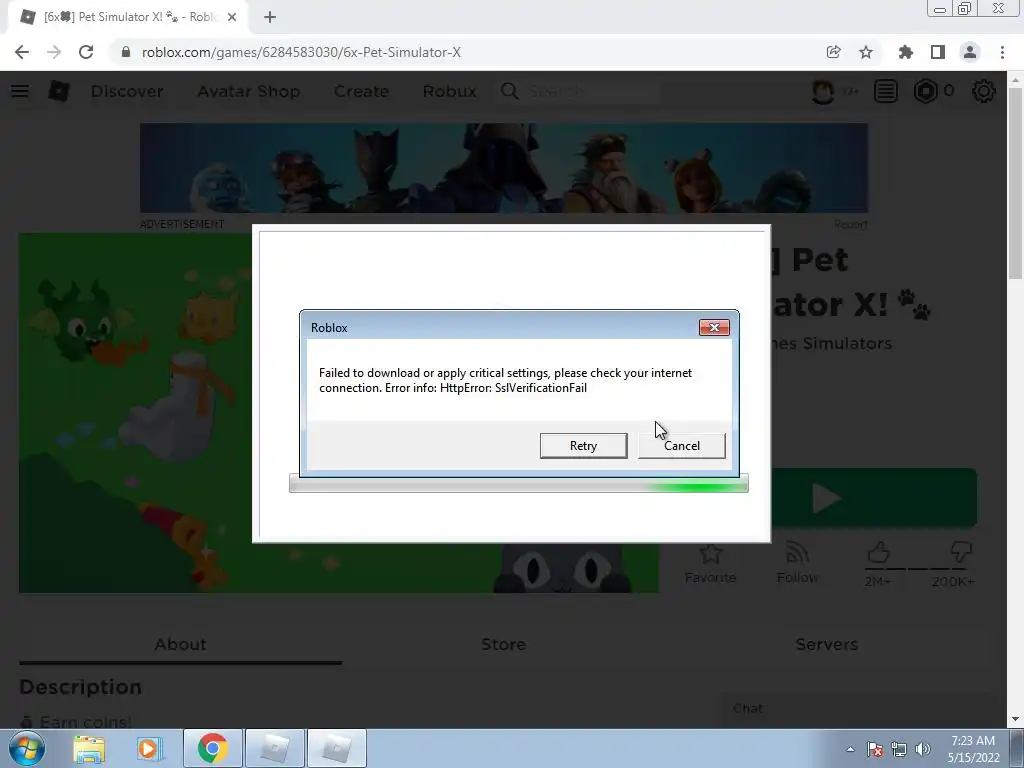Close the Roblox error dialog with X
The height and width of the screenshot is (768, 1024).
pyautogui.click(x=714, y=327)
